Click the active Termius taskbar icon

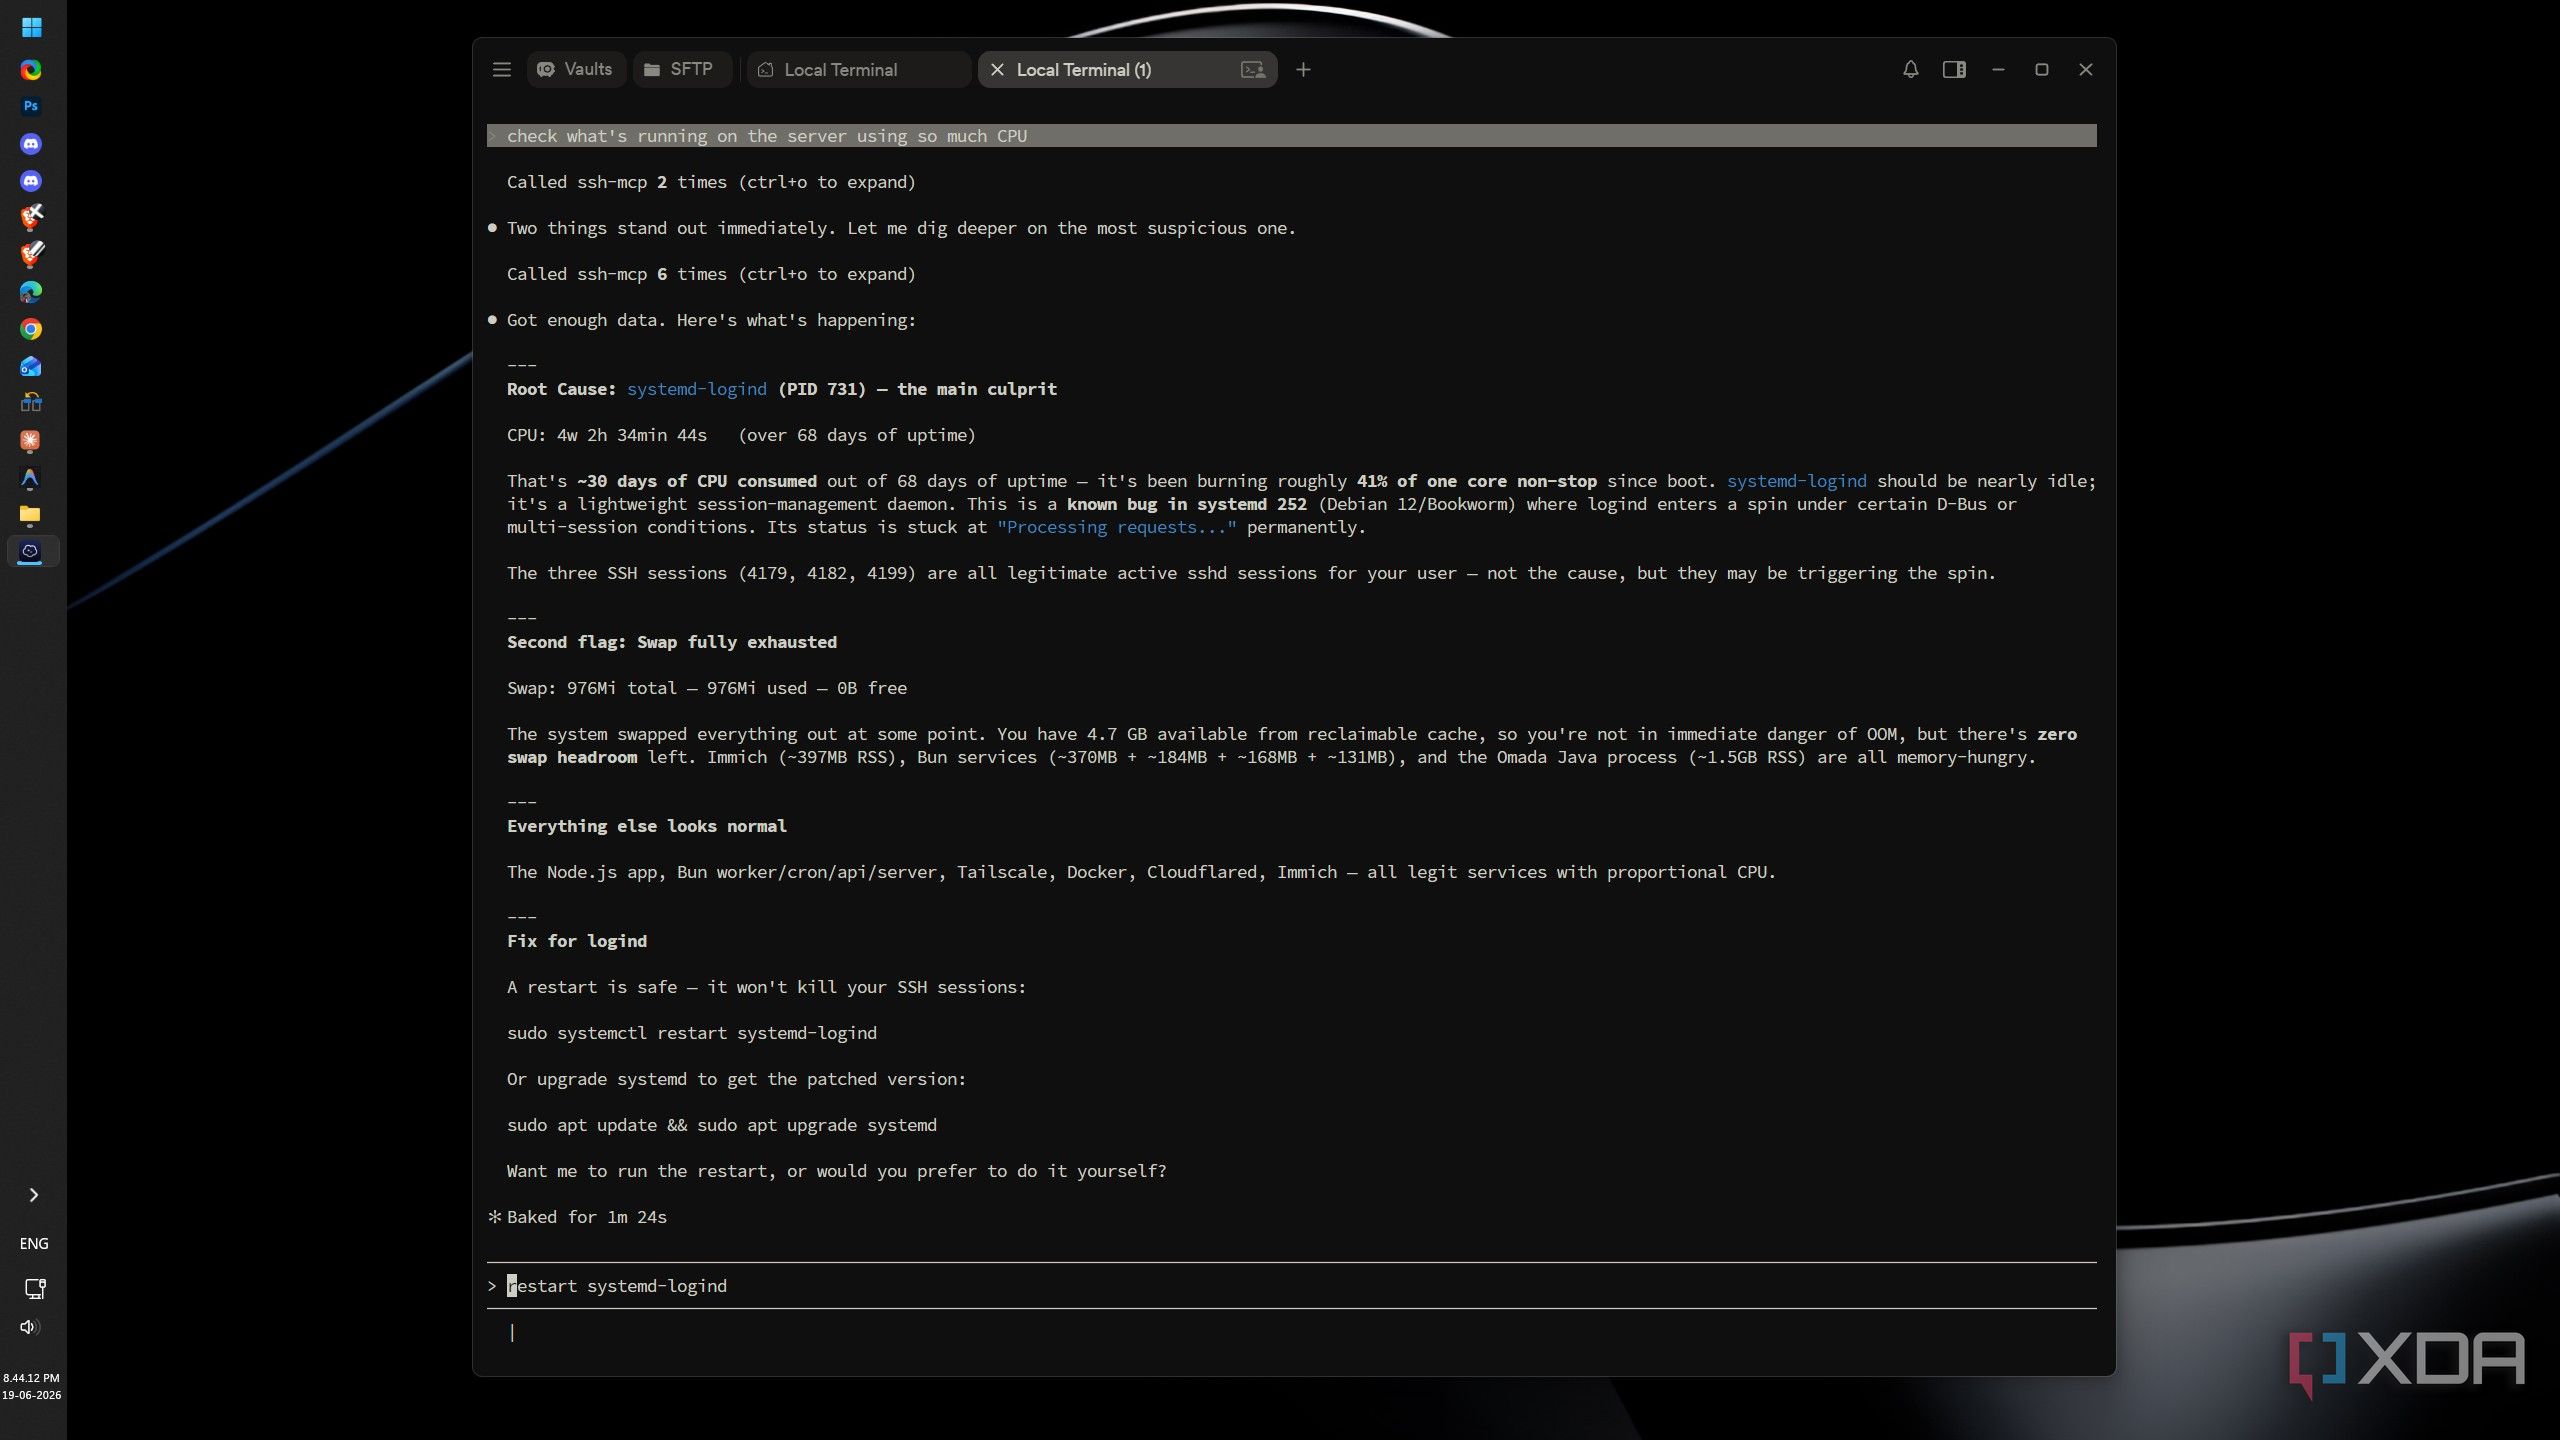[x=31, y=552]
